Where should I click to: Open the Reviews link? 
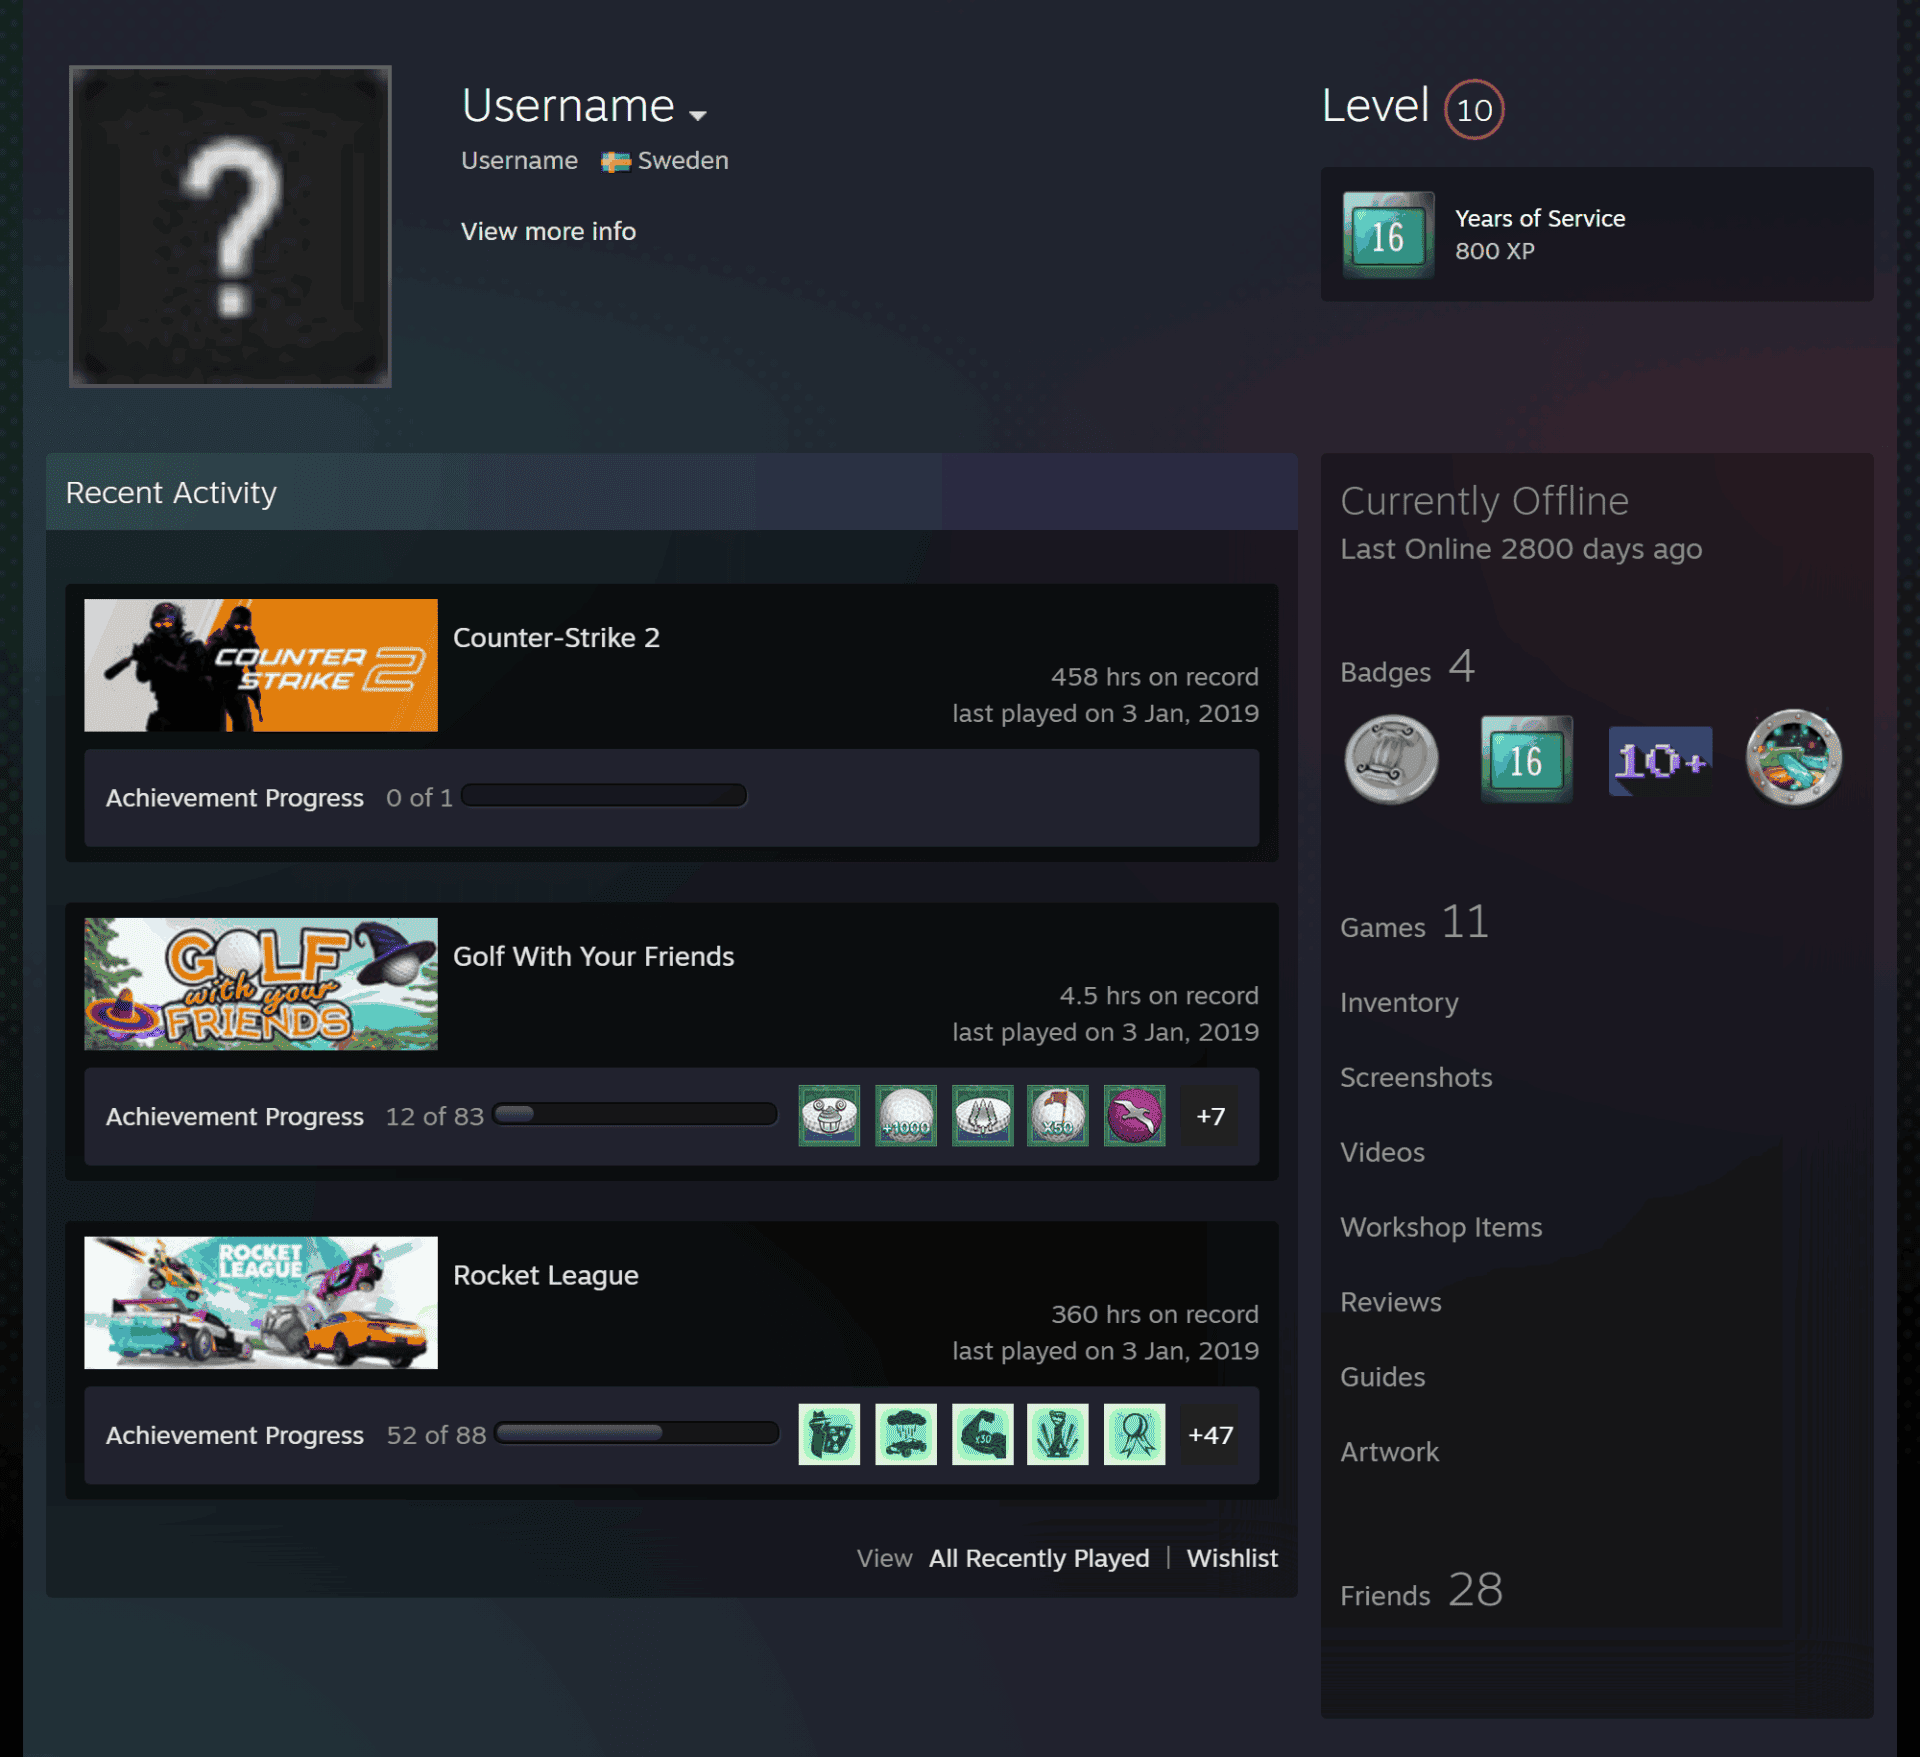1391,1302
